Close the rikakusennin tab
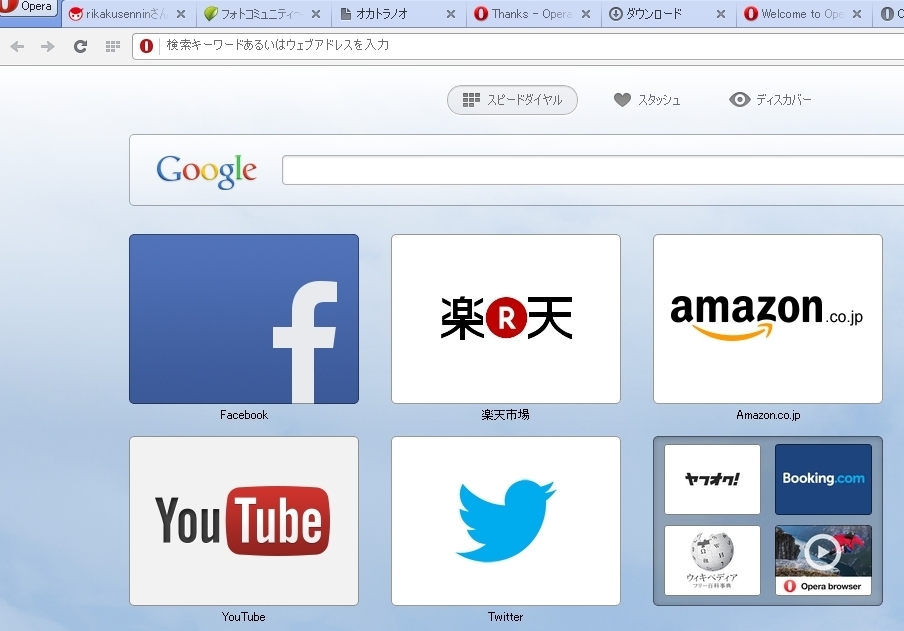This screenshot has width=904, height=631. [x=181, y=14]
